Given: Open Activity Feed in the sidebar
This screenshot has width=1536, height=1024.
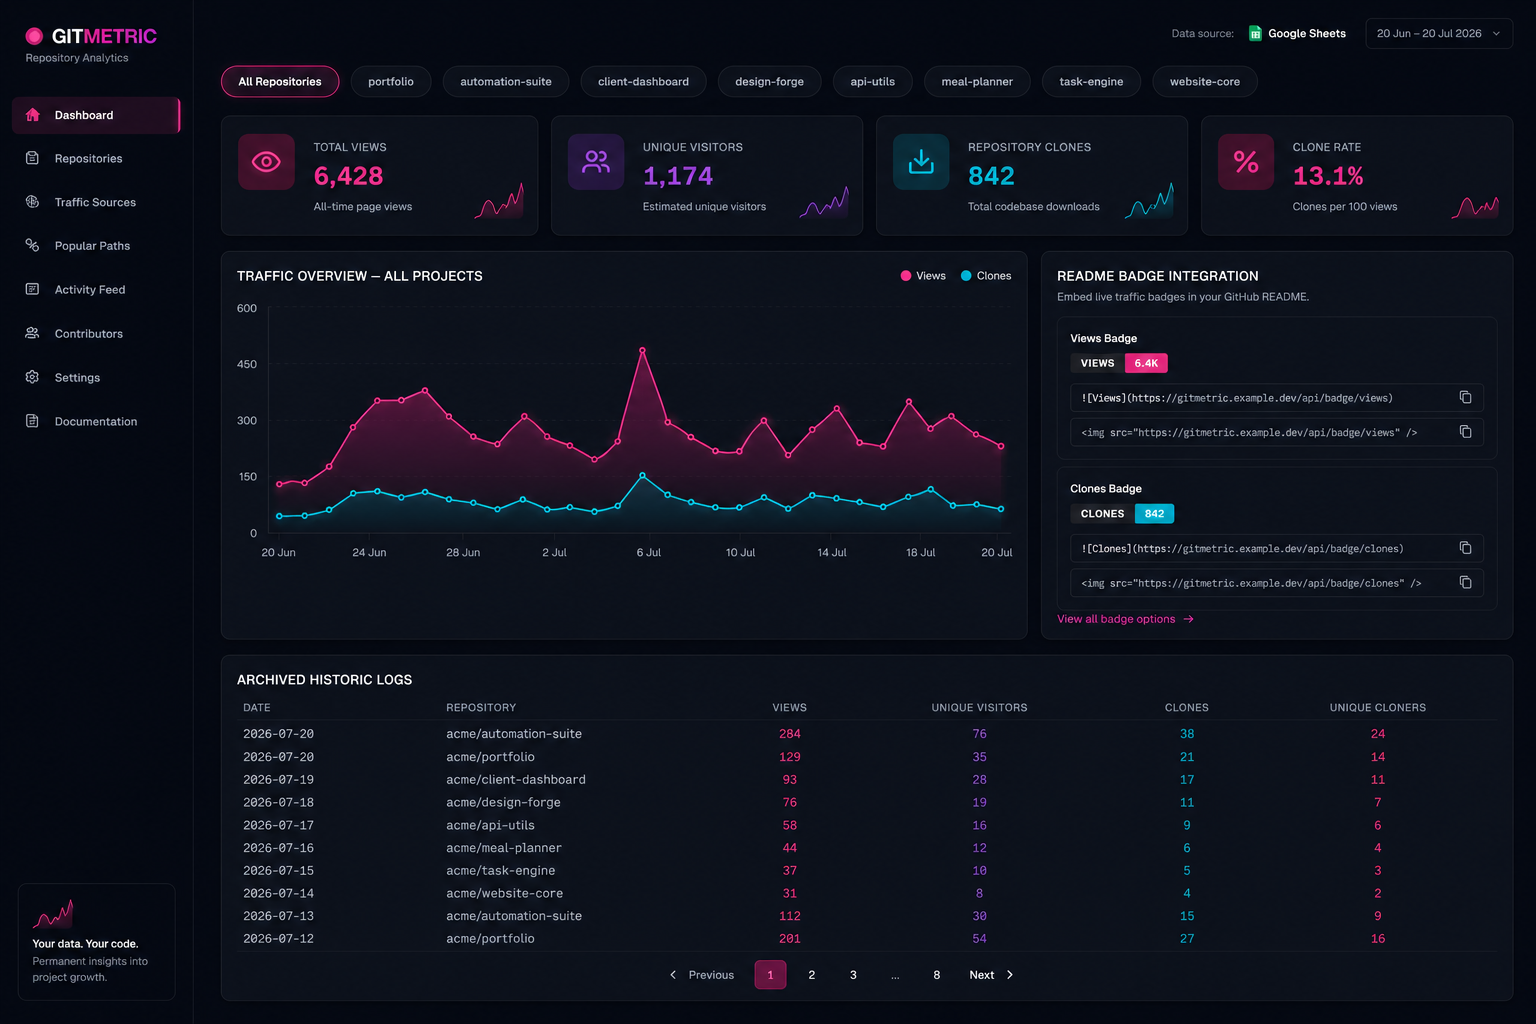Looking at the screenshot, I should (x=96, y=289).
